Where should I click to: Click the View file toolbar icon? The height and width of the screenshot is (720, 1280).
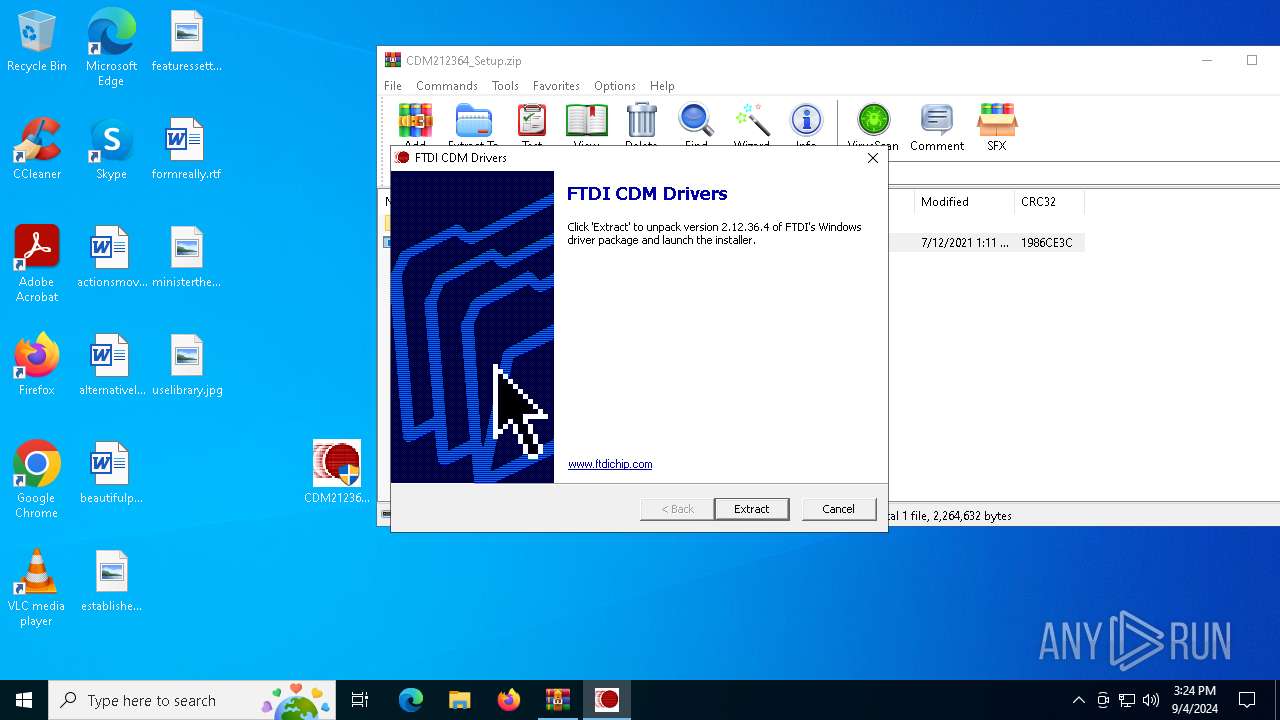click(x=587, y=124)
